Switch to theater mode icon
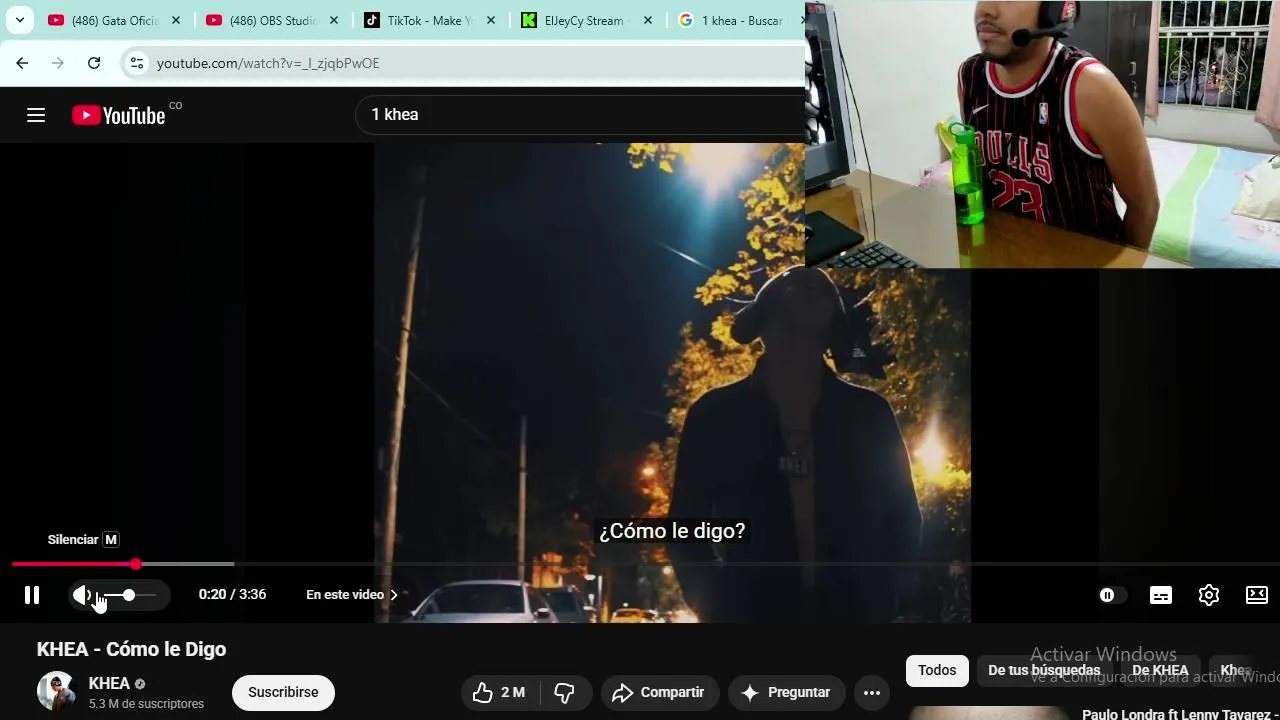 [x=1257, y=595]
